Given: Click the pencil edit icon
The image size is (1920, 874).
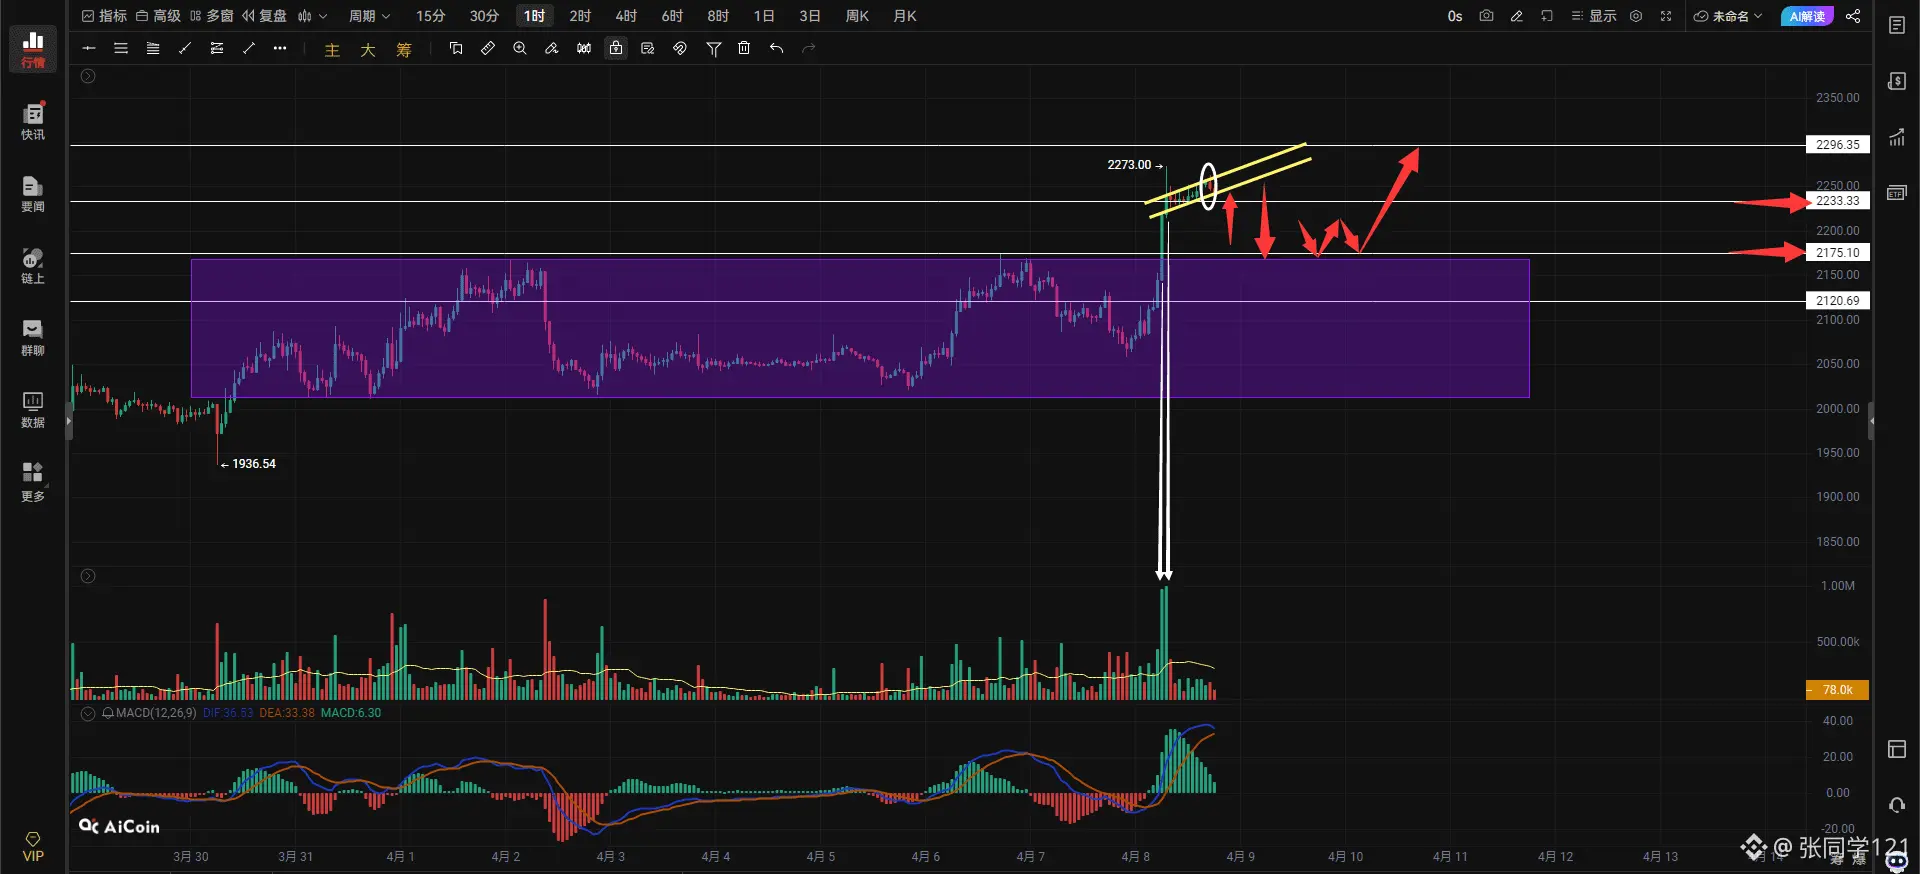Looking at the screenshot, I should click(1516, 16).
